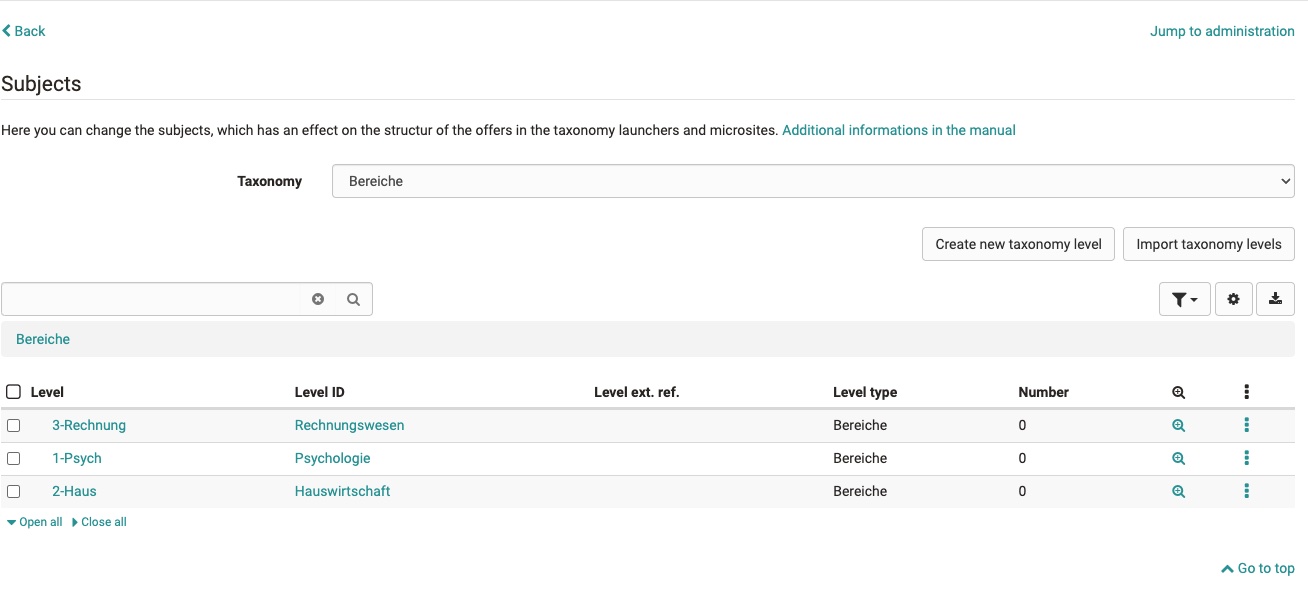Sort by Level ext. ref. column header
1308x607 pixels.
[636, 392]
